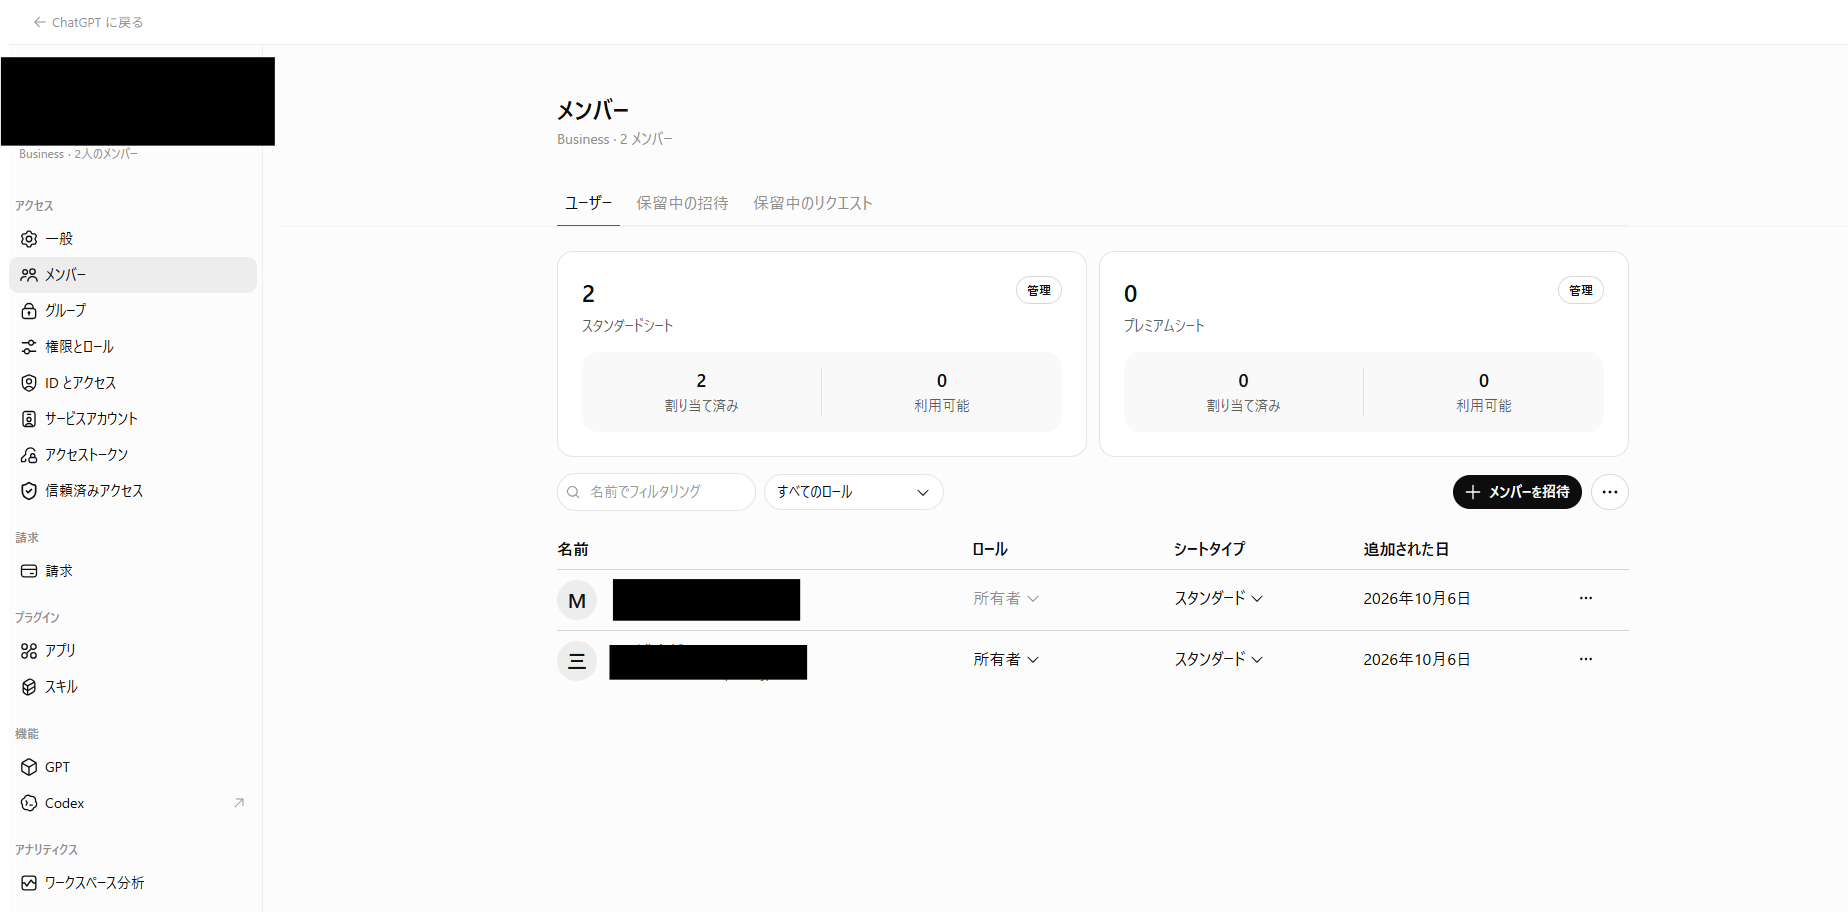The height and width of the screenshot is (912, 1848).
Task: Click 管理 button on プレミアムシート card
Action: click(1581, 290)
